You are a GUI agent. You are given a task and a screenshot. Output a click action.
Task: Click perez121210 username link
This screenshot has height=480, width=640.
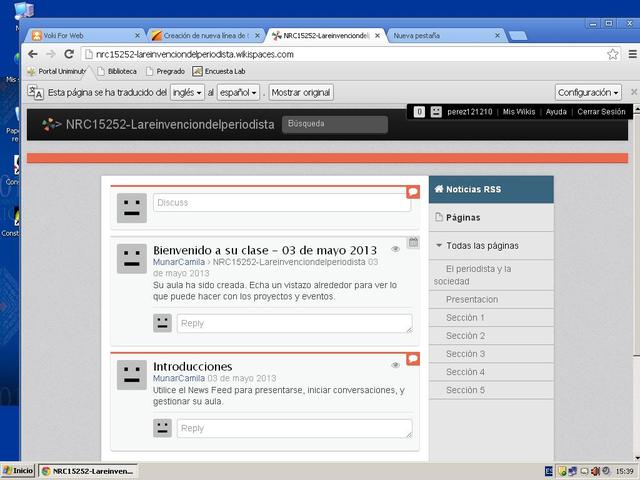pos(469,112)
